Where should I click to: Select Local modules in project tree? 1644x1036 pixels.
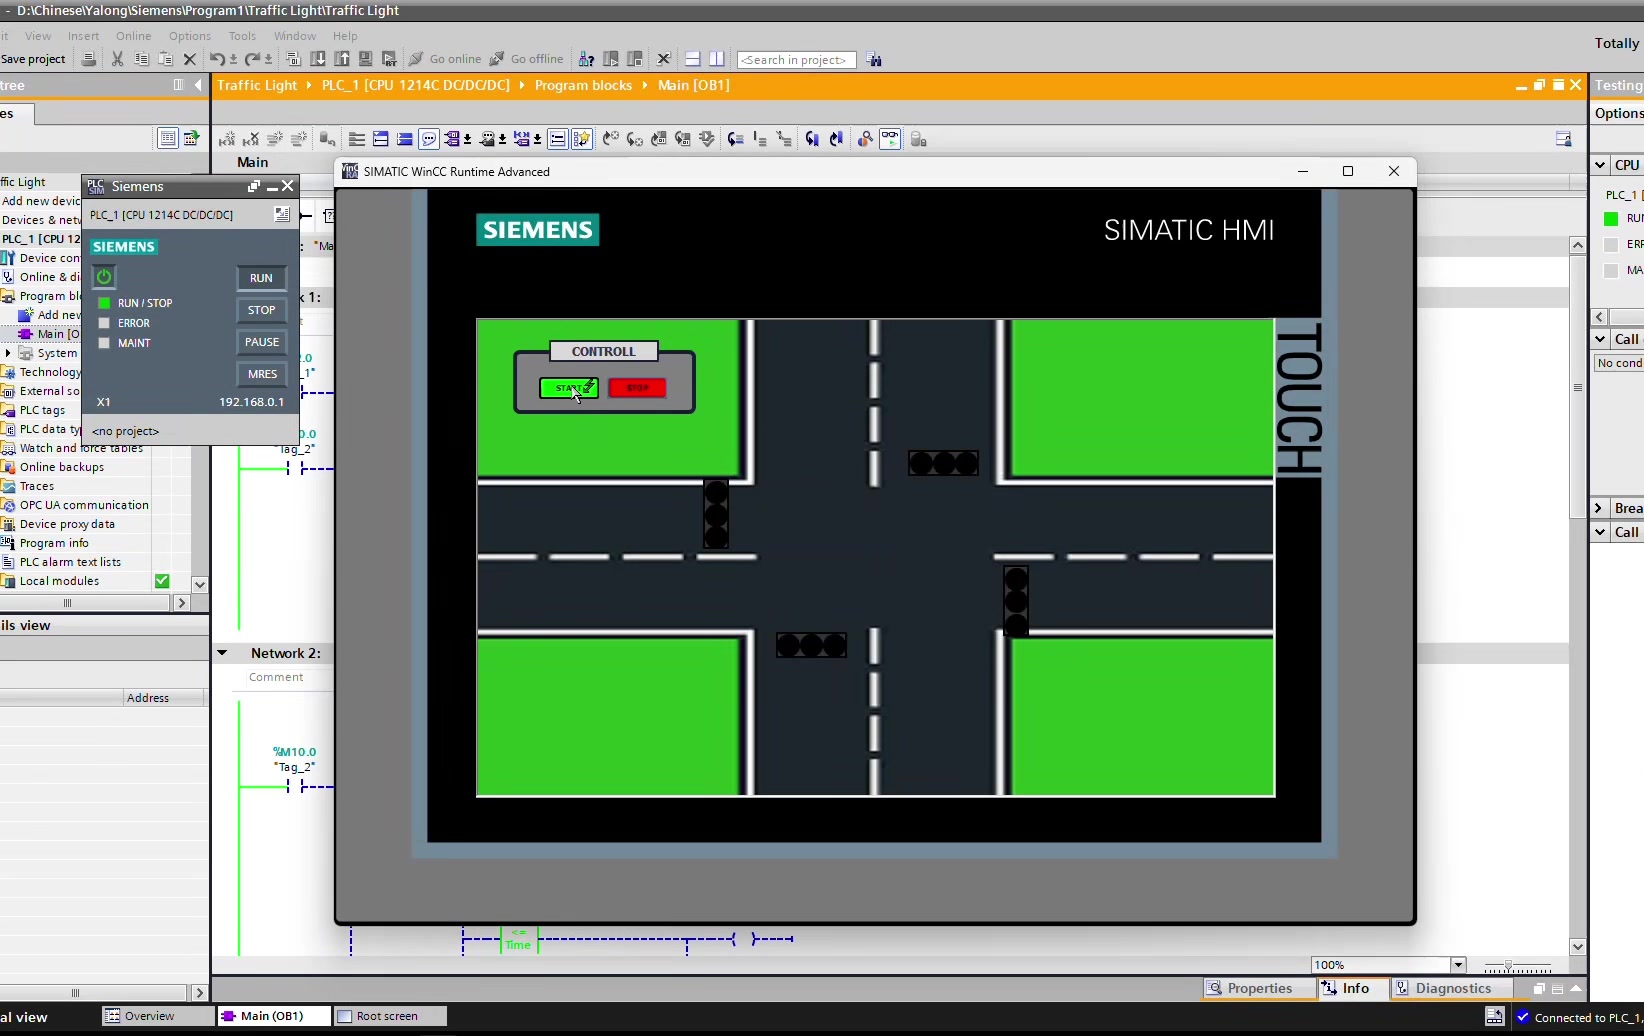click(59, 581)
